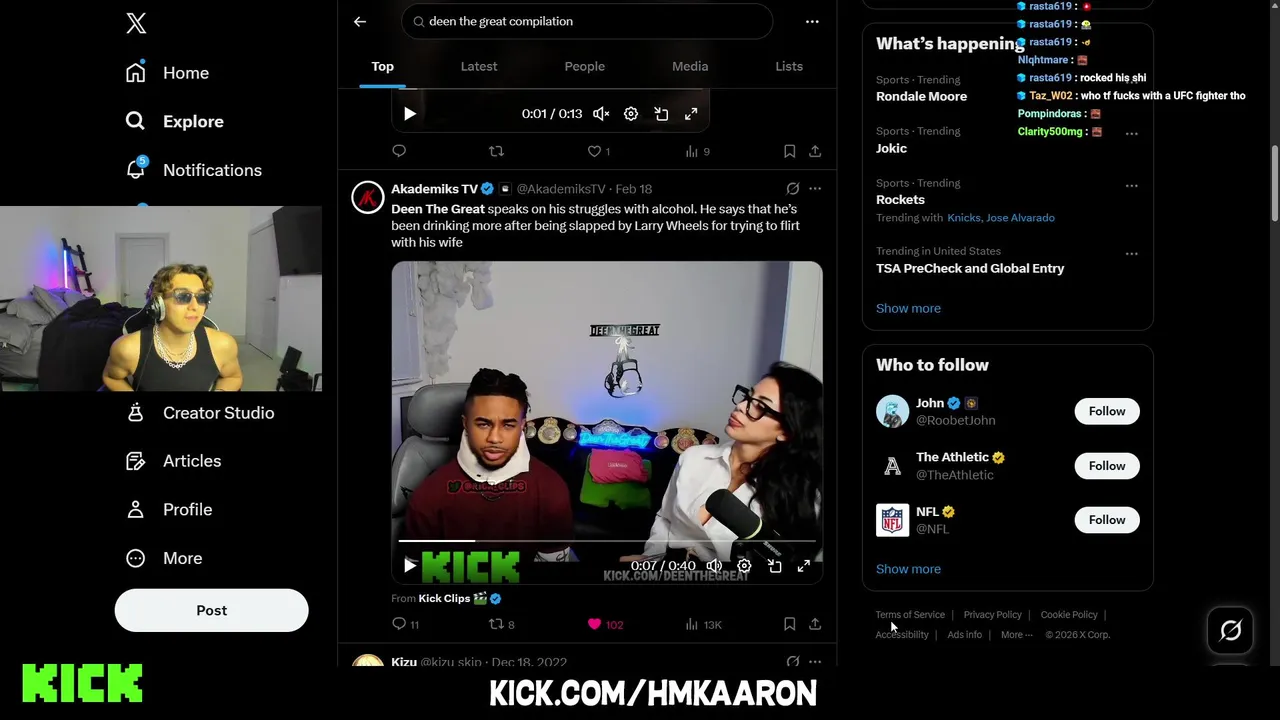Open search options three-dot menu
Image resolution: width=1280 pixels, height=720 pixels.
[812, 21]
